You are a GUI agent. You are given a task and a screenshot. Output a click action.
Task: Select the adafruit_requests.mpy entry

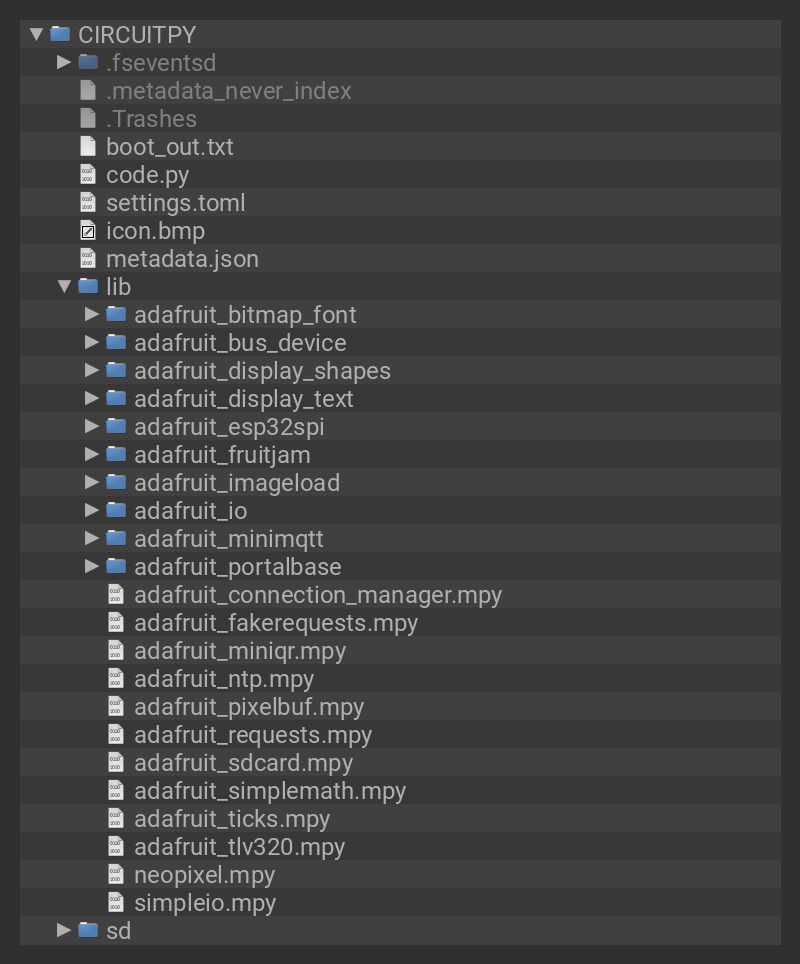click(x=252, y=735)
